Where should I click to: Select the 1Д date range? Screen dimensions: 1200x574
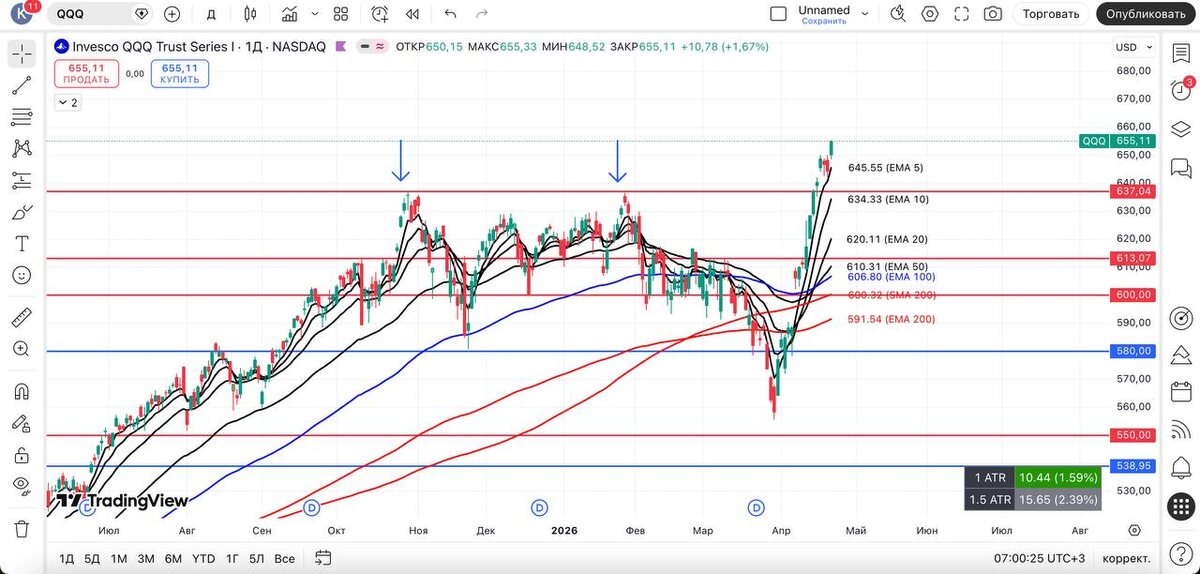[67, 558]
